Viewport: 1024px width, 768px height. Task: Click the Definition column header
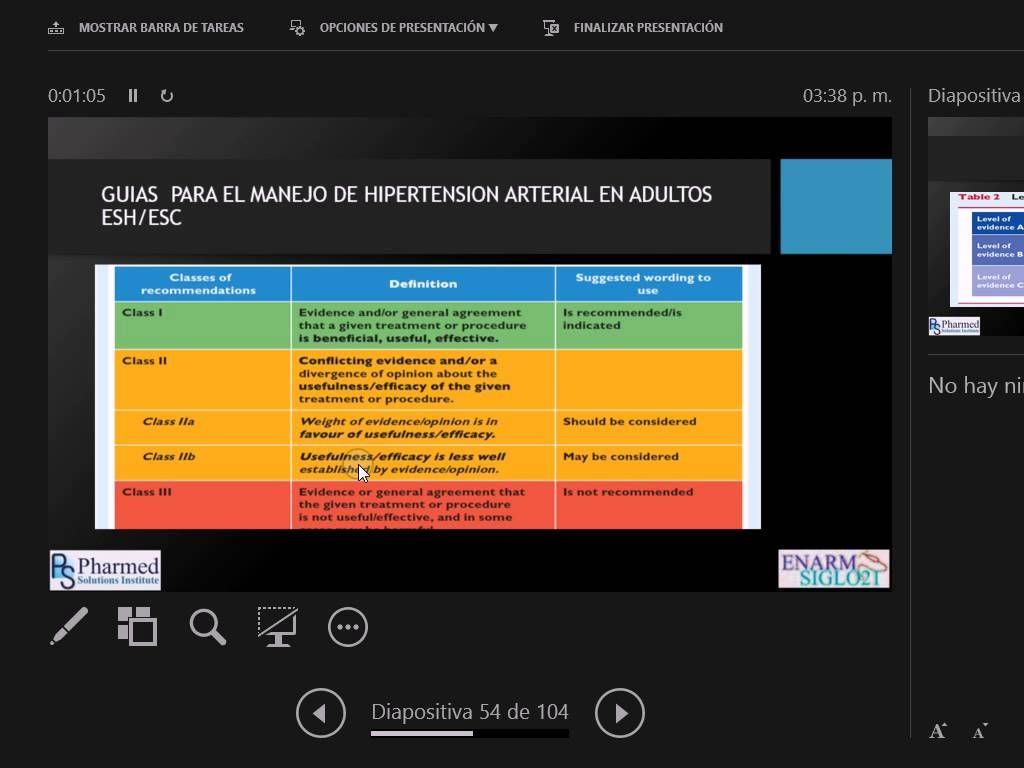[423, 283]
